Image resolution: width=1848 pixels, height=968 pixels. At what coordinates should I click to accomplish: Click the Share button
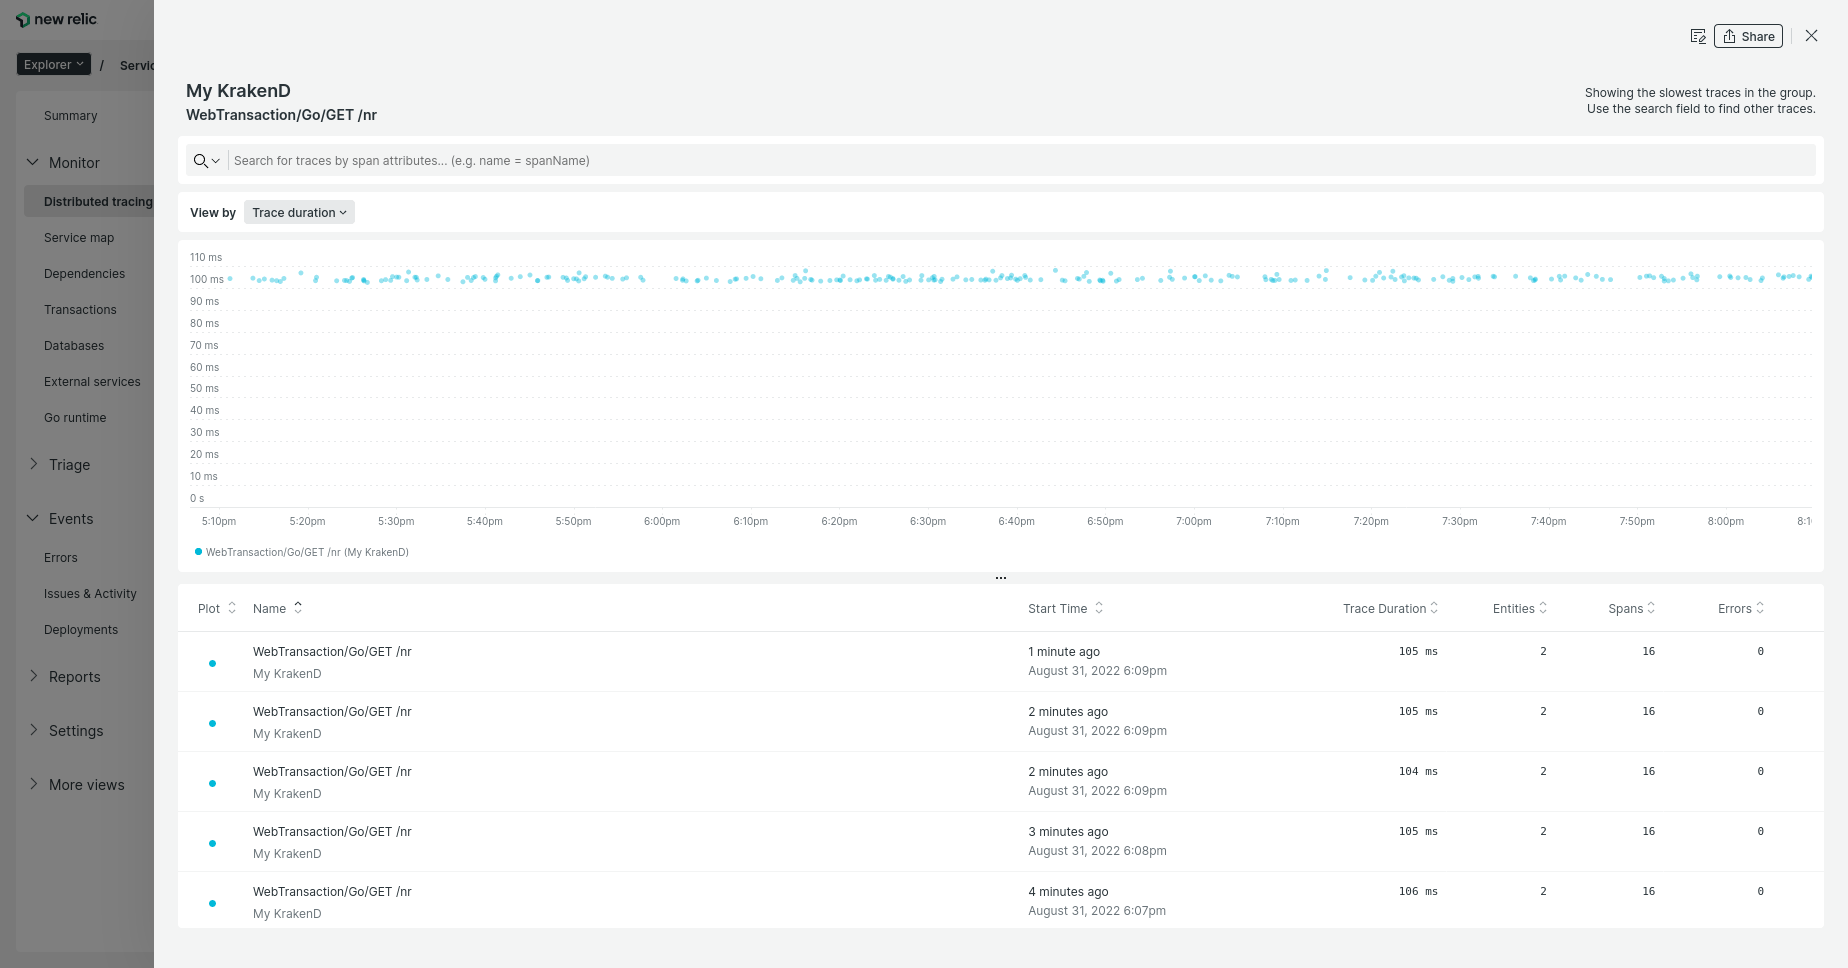1749,36
